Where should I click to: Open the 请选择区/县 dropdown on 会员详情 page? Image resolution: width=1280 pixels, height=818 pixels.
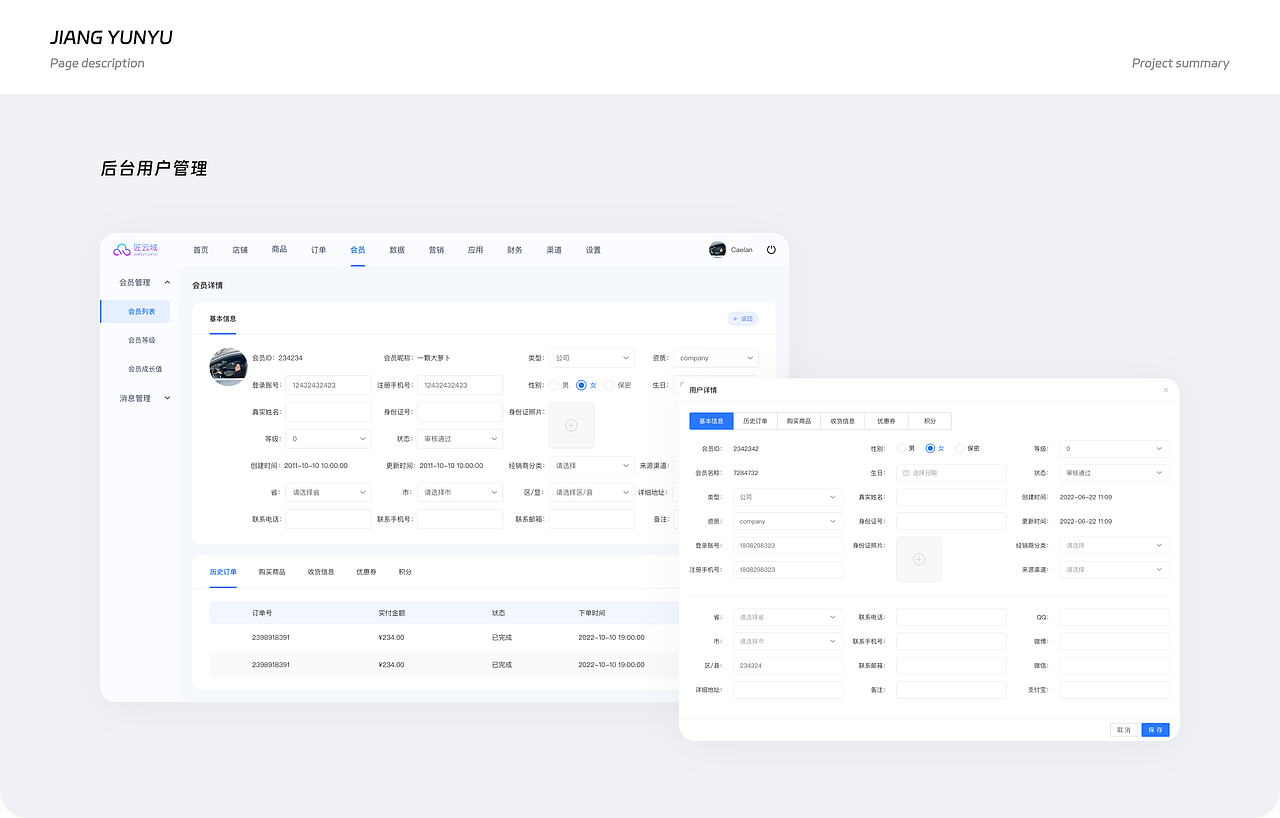tap(591, 493)
